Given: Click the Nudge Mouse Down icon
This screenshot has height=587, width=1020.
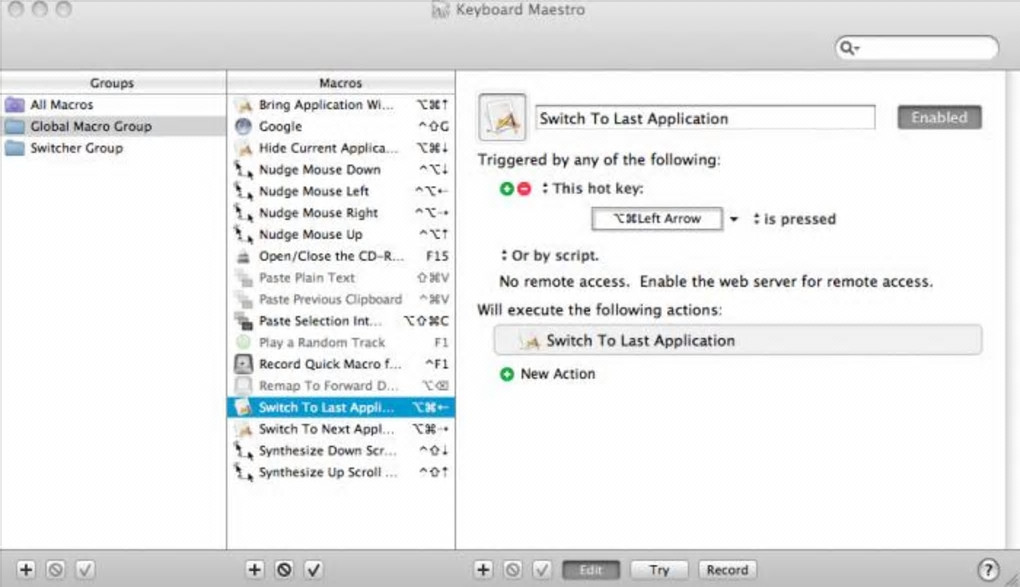Looking at the screenshot, I should [x=243, y=170].
